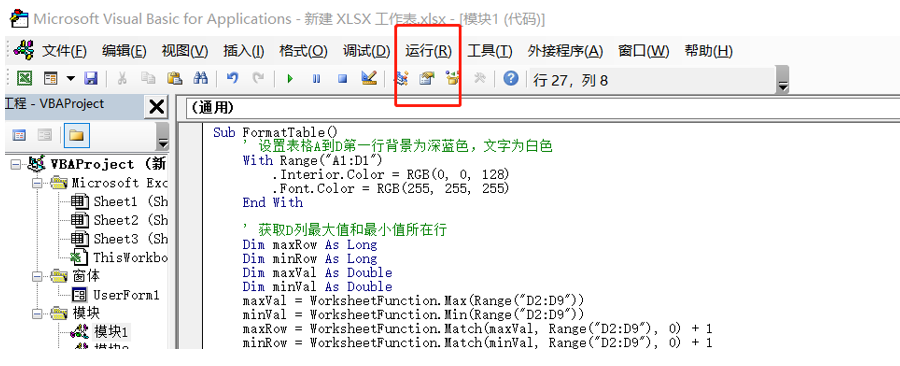Viewport: 900px width, 366px height.
Task: Toggle Folders in the project panel
Action: [x=76, y=135]
